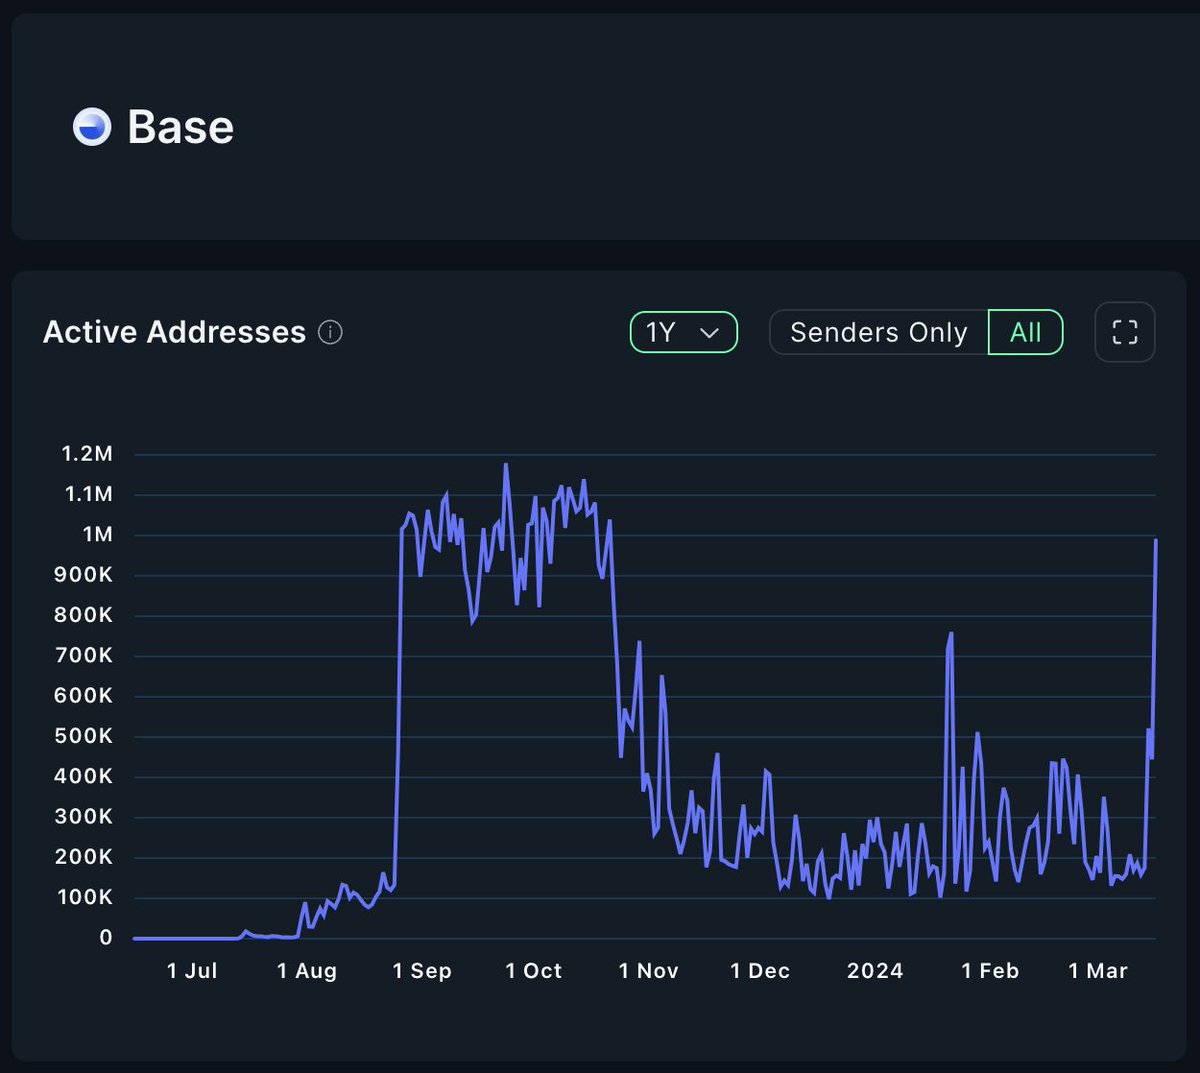The height and width of the screenshot is (1073, 1200).
Task: Click the 1 Sep label on the x-axis
Action: coord(422,970)
